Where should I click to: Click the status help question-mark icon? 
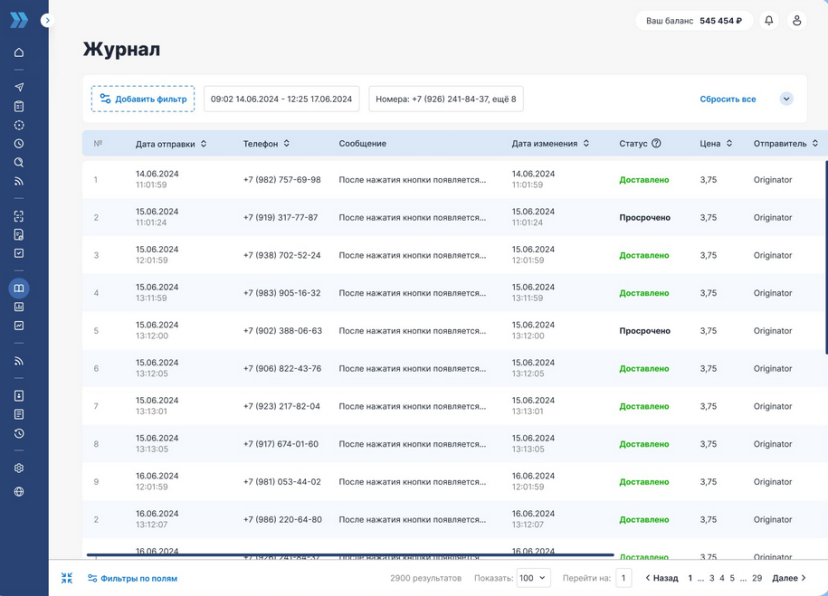pos(656,143)
